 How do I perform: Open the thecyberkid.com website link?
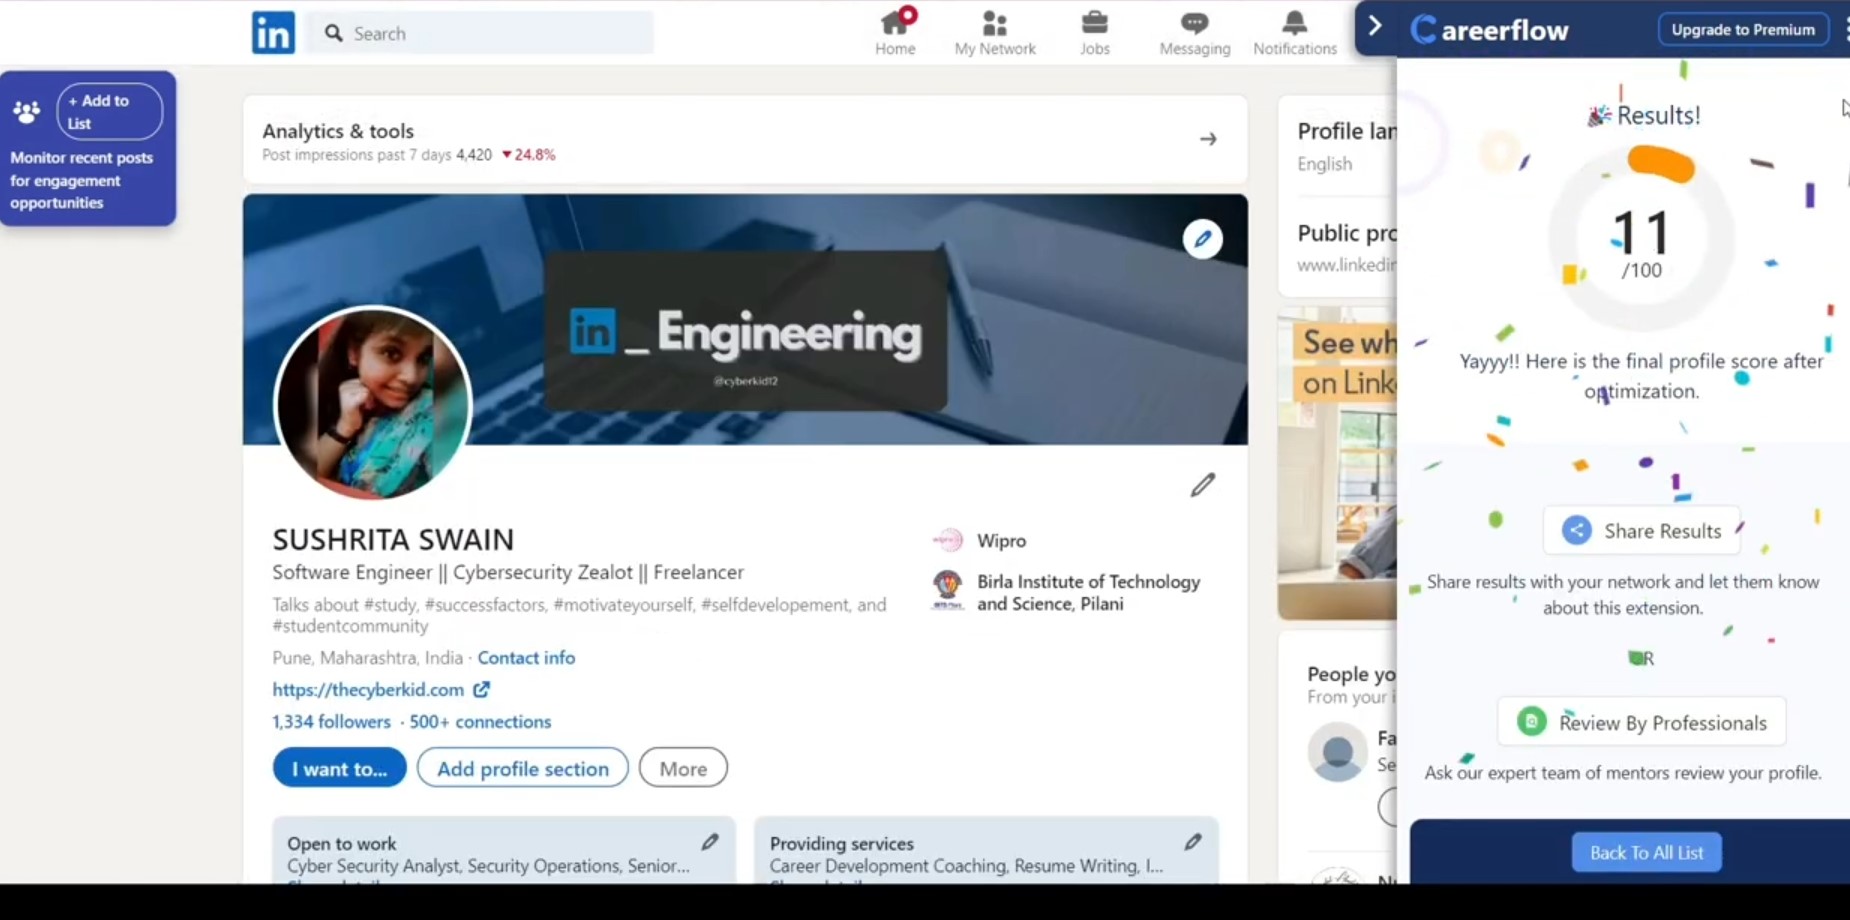(x=368, y=689)
